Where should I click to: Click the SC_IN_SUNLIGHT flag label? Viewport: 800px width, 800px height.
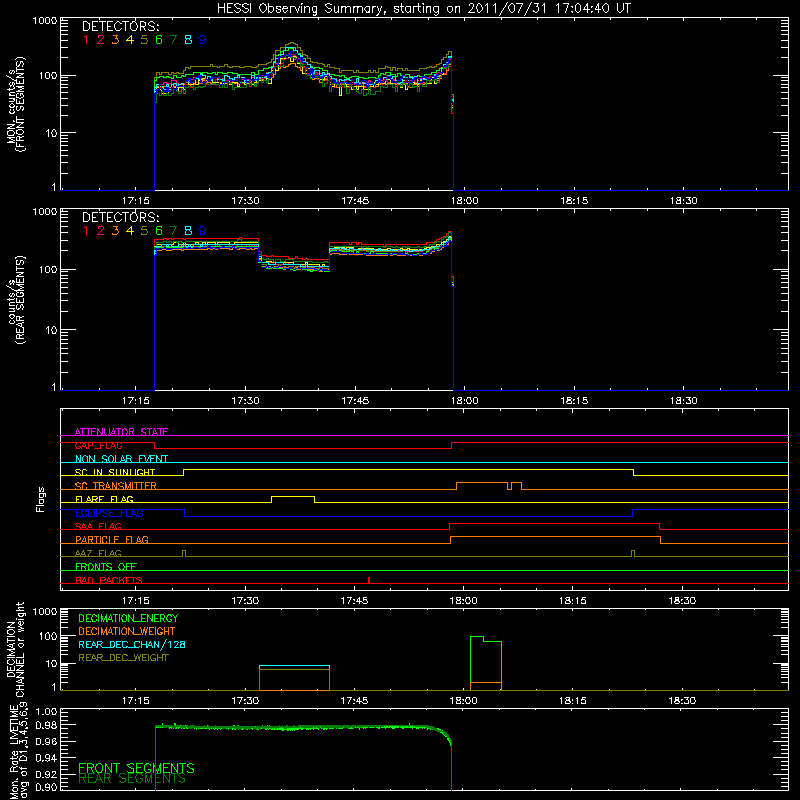pyautogui.click(x=115, y=472)
